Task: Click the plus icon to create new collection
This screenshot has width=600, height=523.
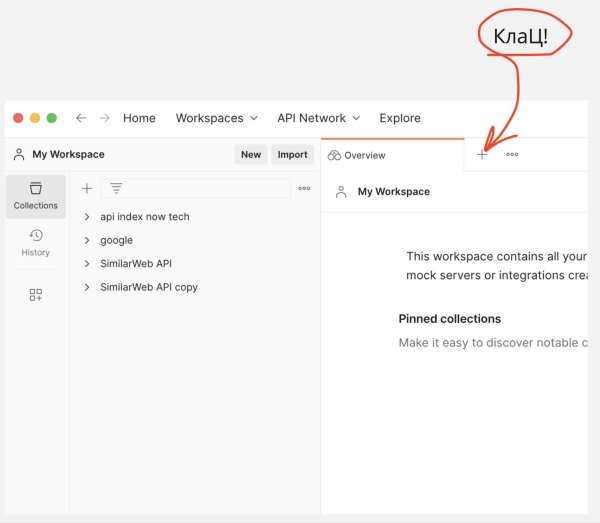Action: [x=87, y=188]
